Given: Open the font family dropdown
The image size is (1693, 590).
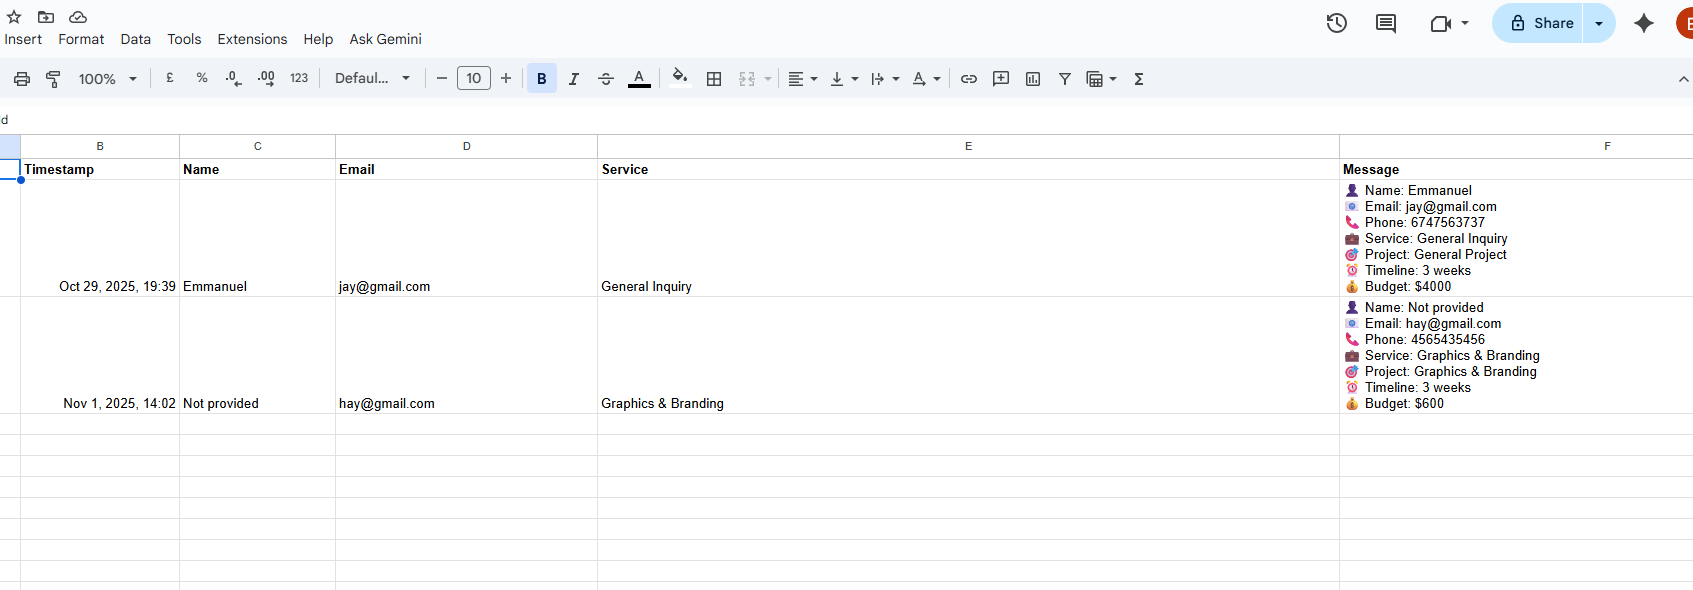Looking at the screenshot, I should (372, 78).
